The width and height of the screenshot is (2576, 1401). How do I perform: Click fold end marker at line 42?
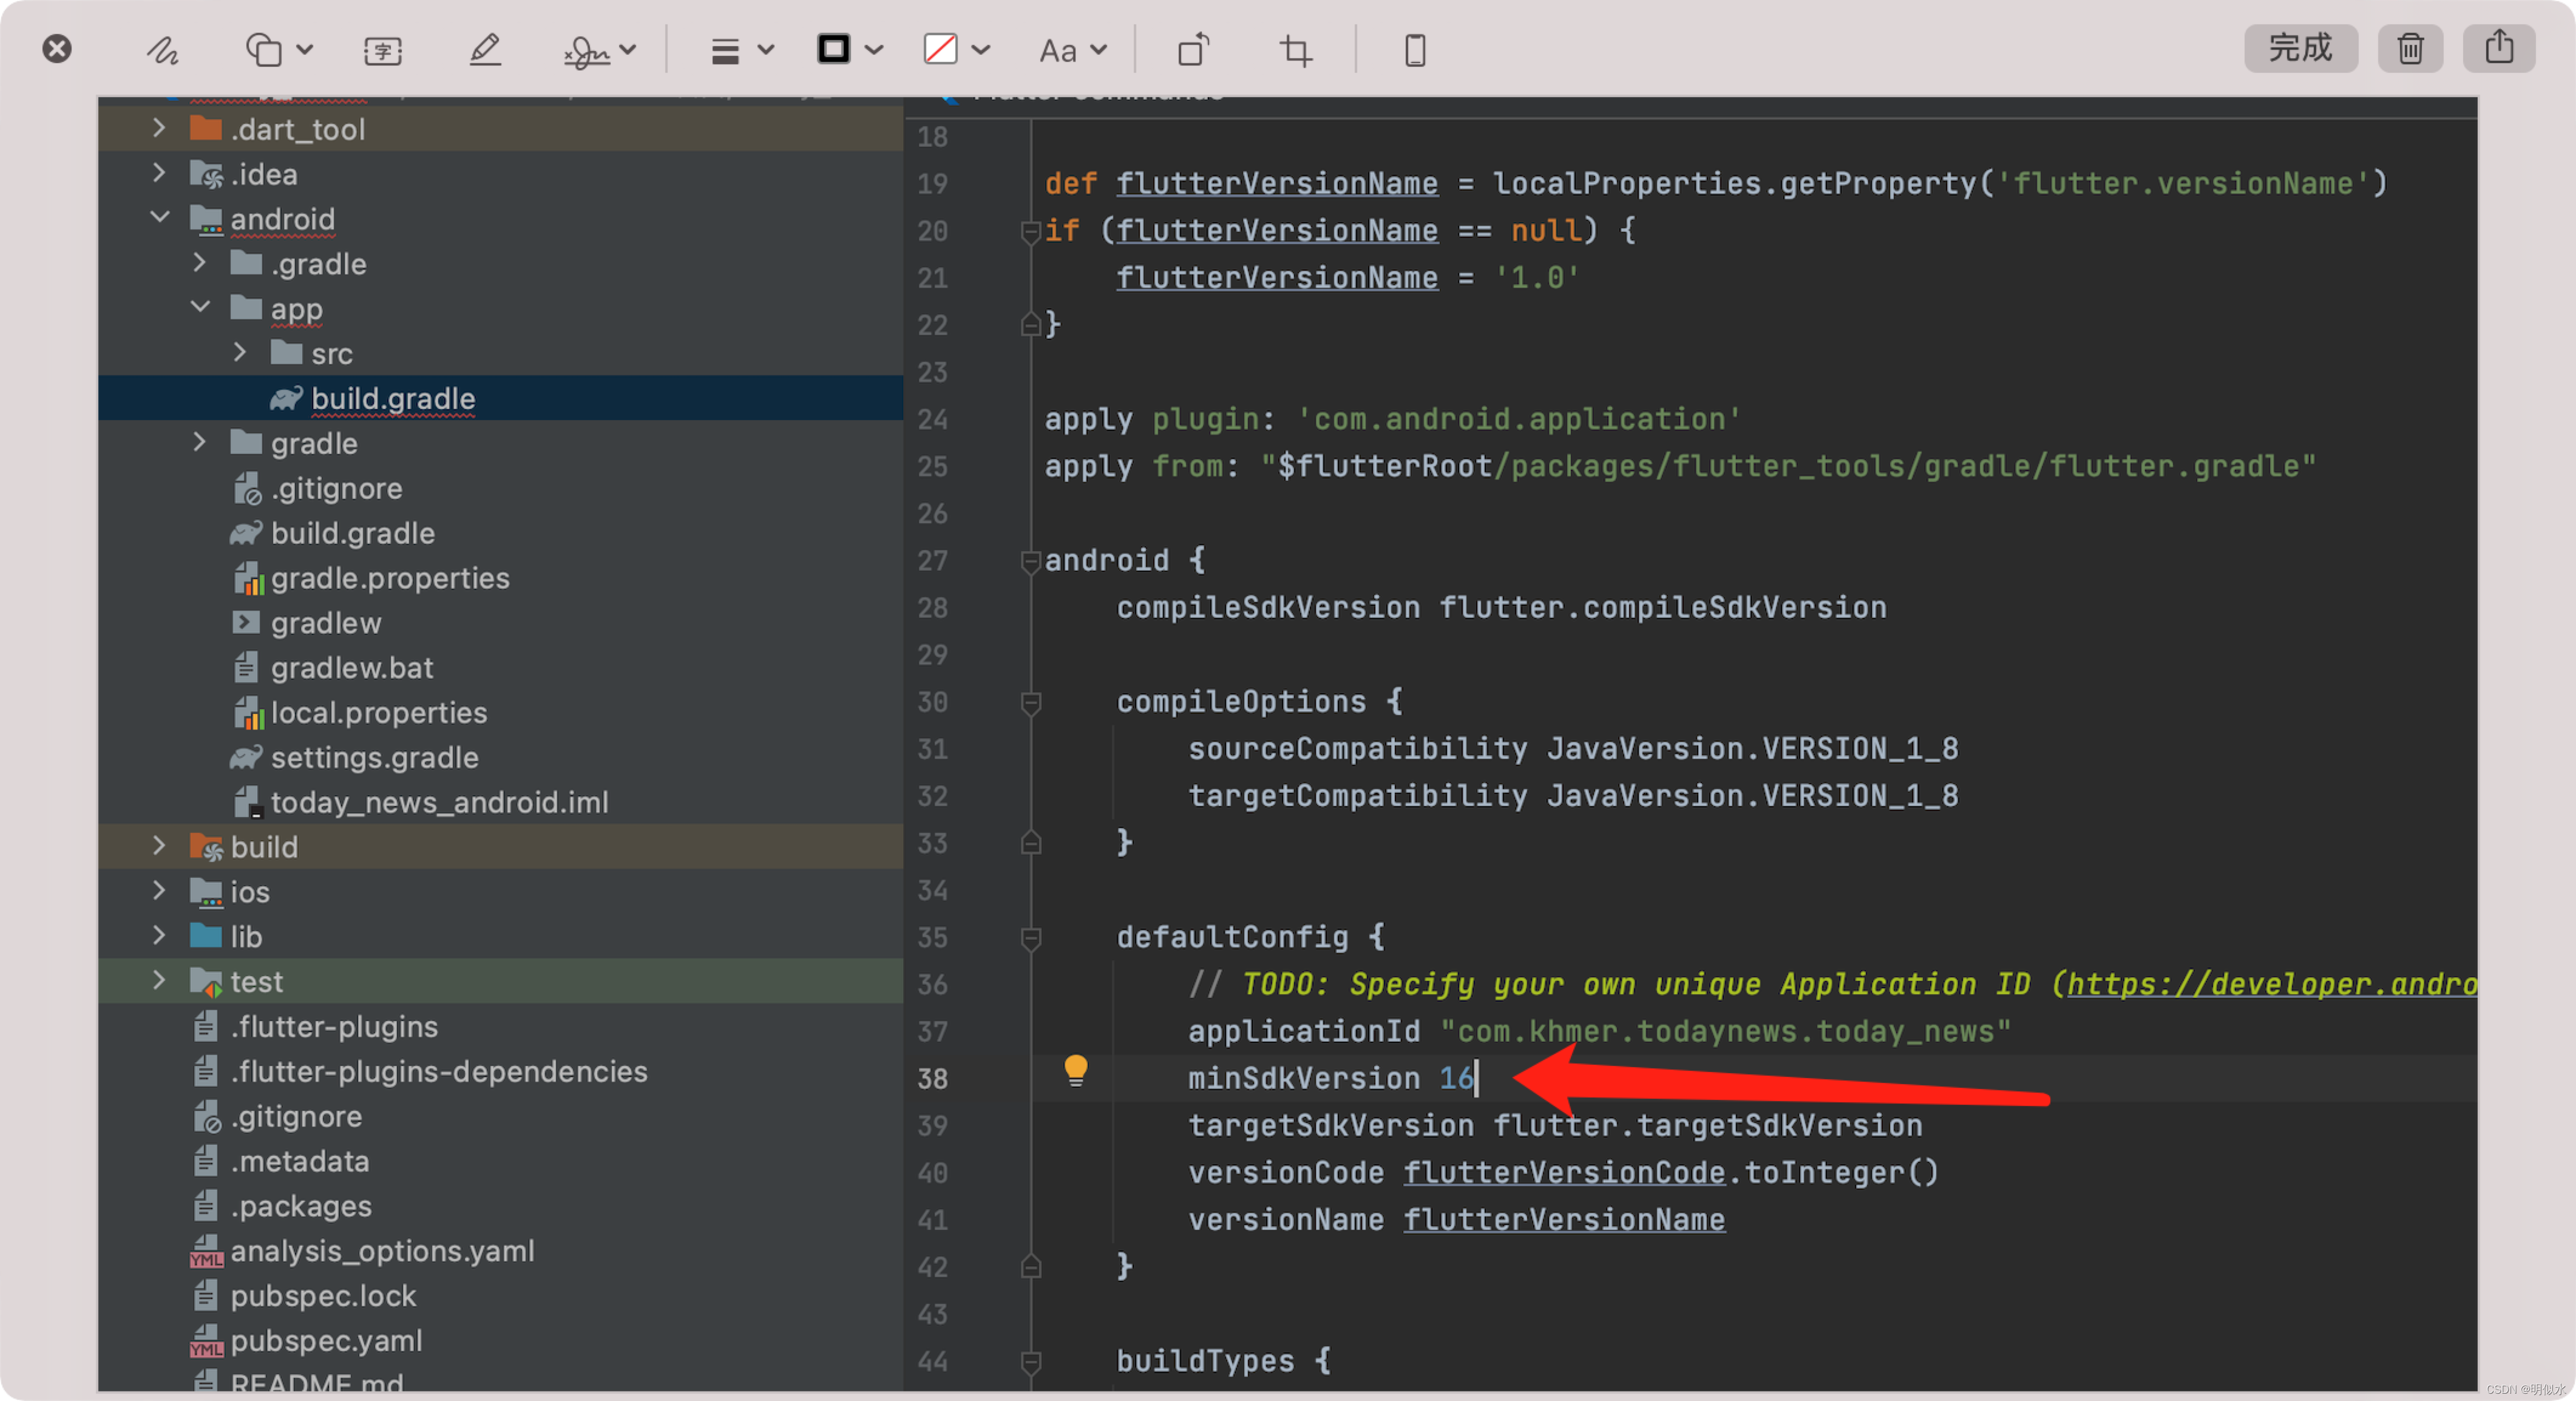(1030, 1267)
